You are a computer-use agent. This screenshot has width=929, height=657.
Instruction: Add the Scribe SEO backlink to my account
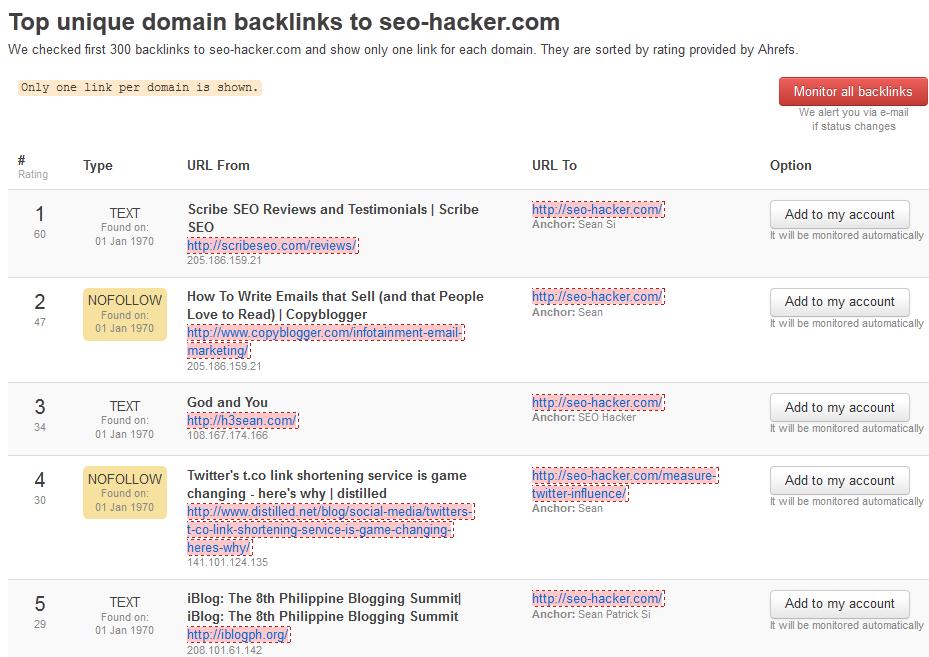point(839,214)
